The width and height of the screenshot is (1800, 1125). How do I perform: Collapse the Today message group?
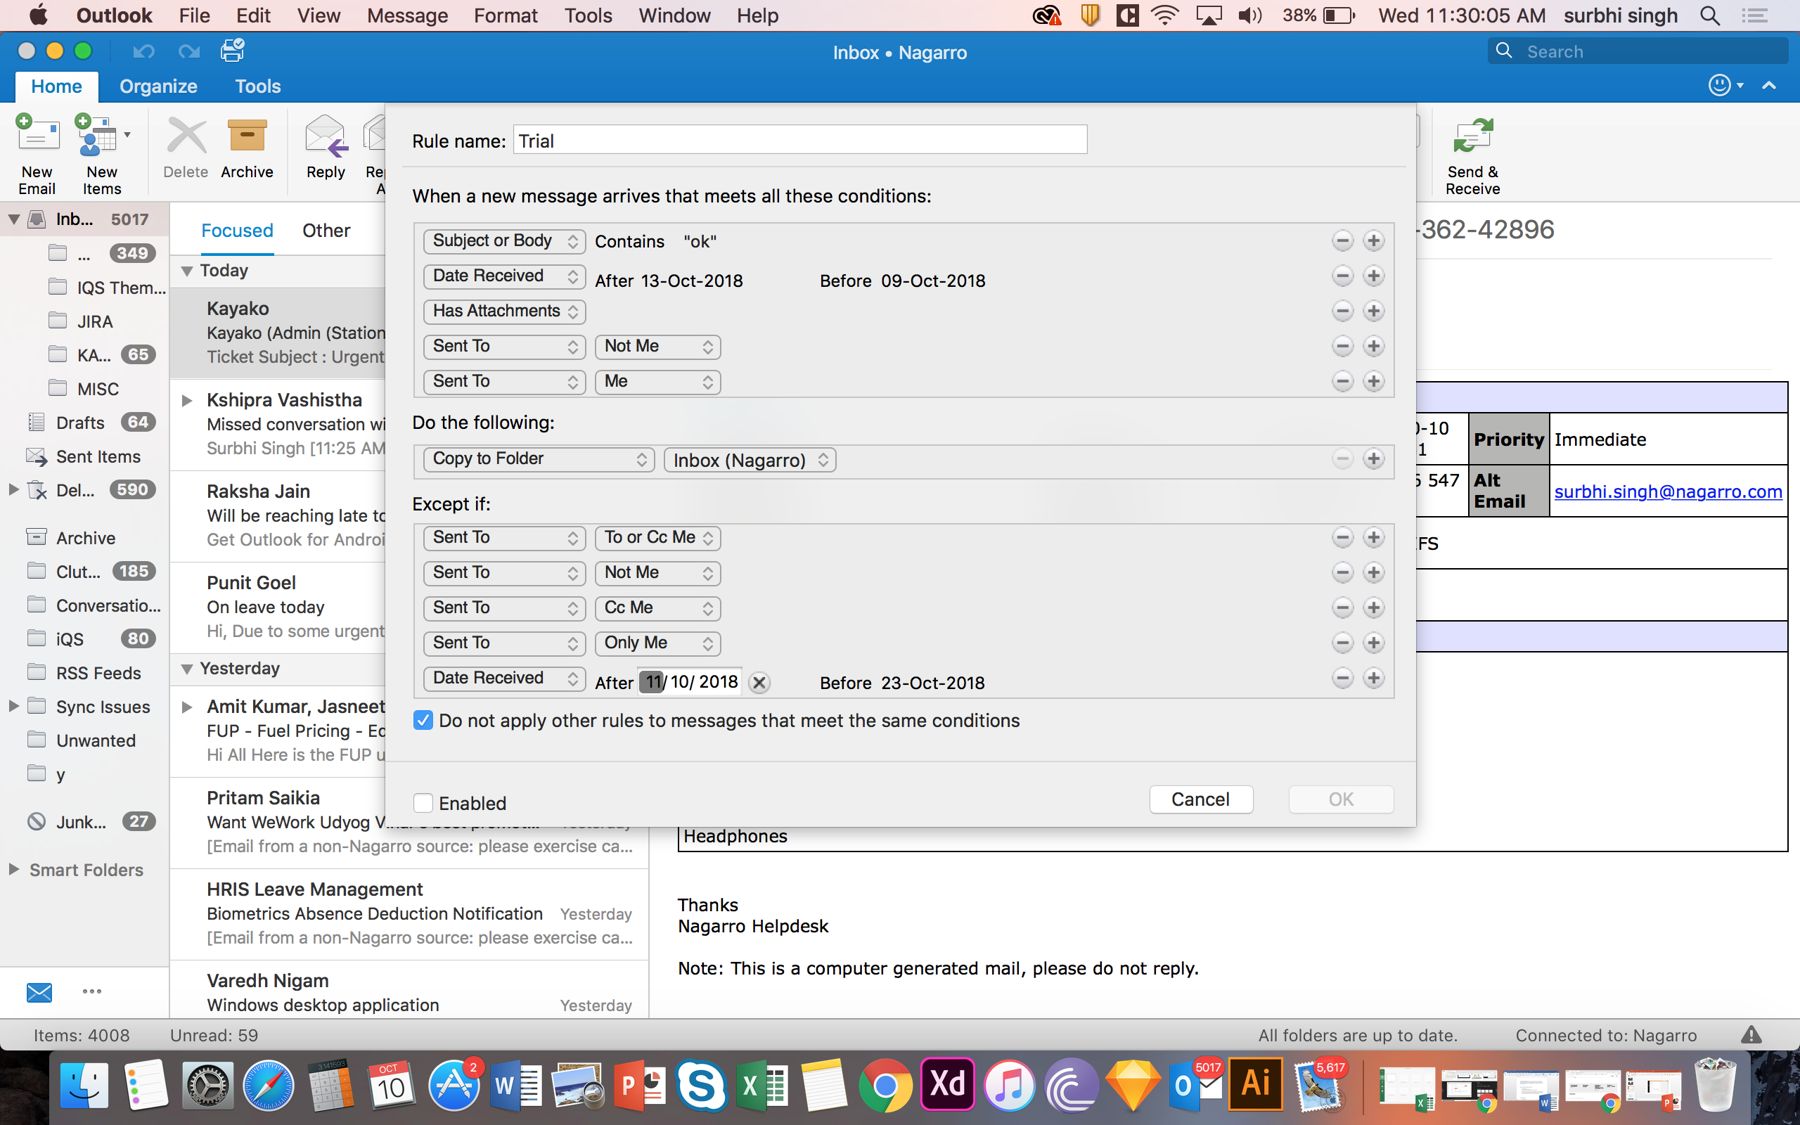(x=187, y=271)
